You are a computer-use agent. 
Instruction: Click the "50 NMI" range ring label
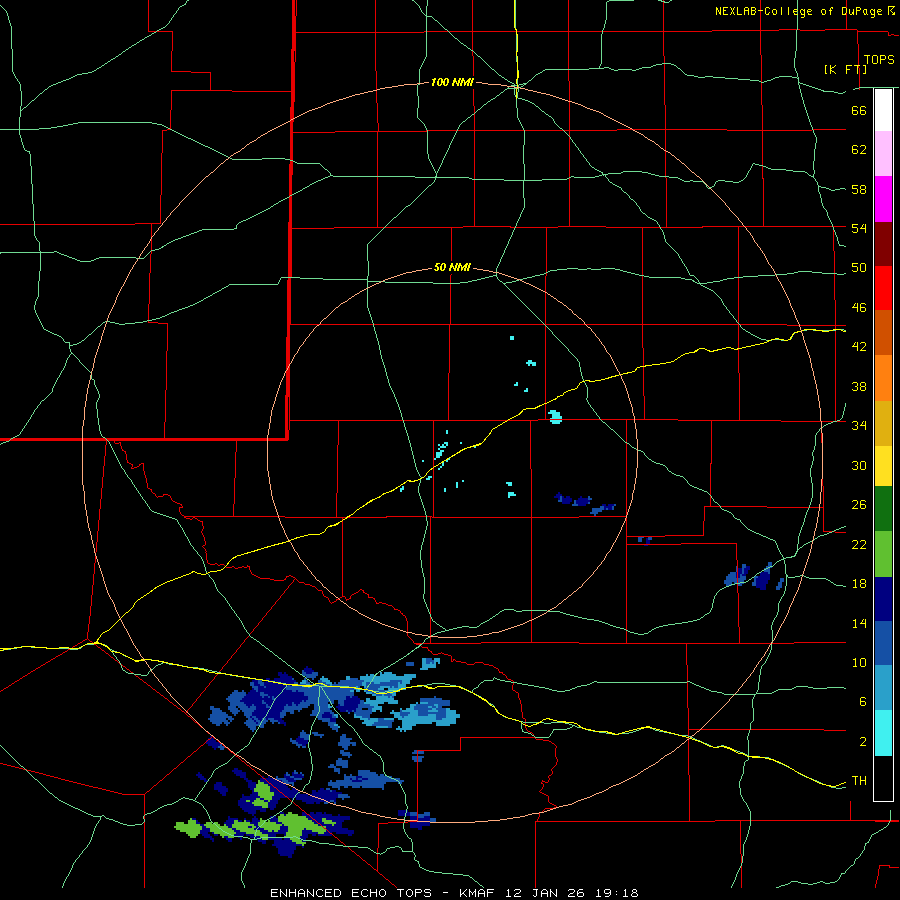point(452,267)
